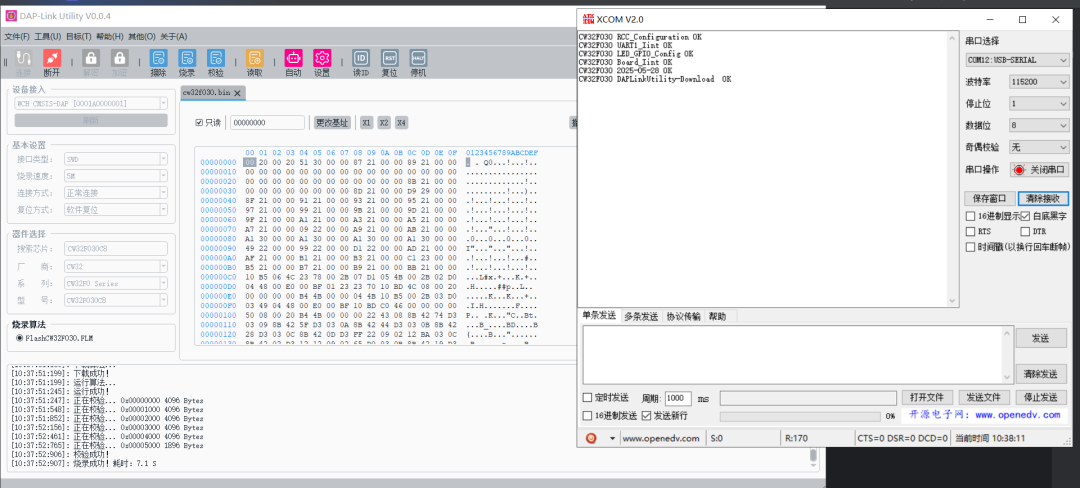Open the COM12:USB-SERIAL port dropdown
Screen dimensions: 1080x488
point(1016,59)
